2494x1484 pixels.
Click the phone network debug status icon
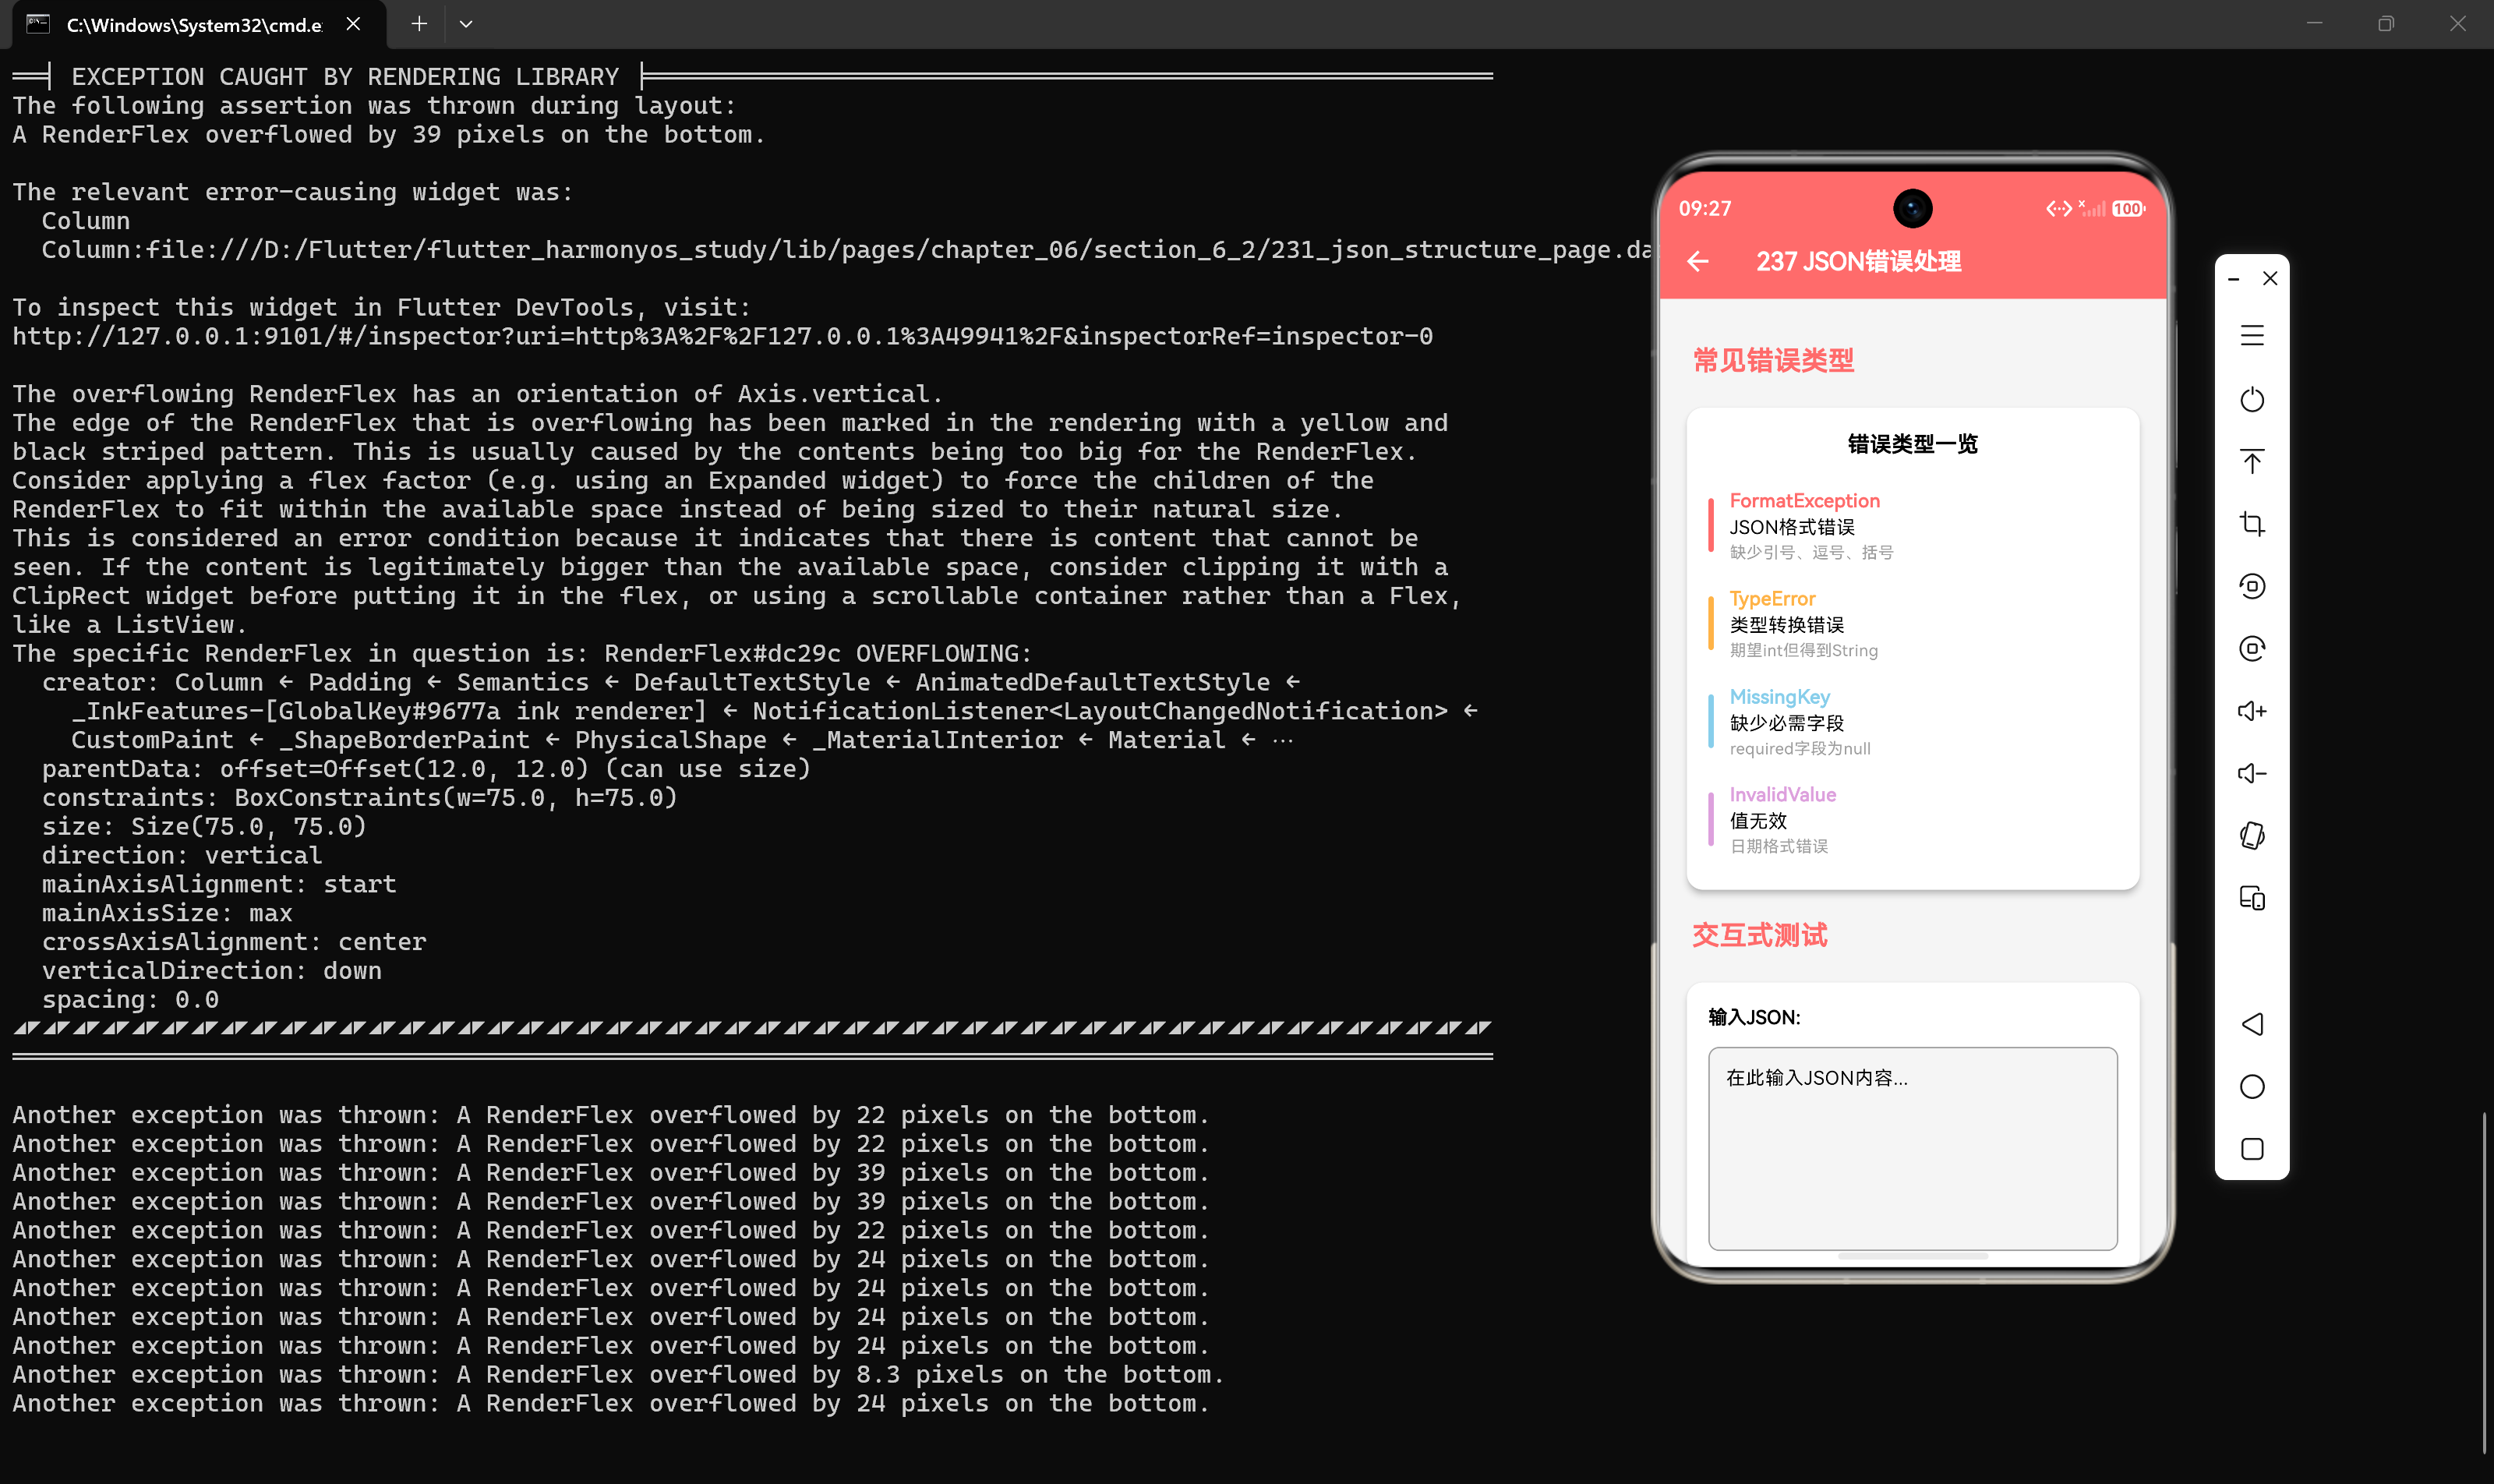(x=2059, y=209)
